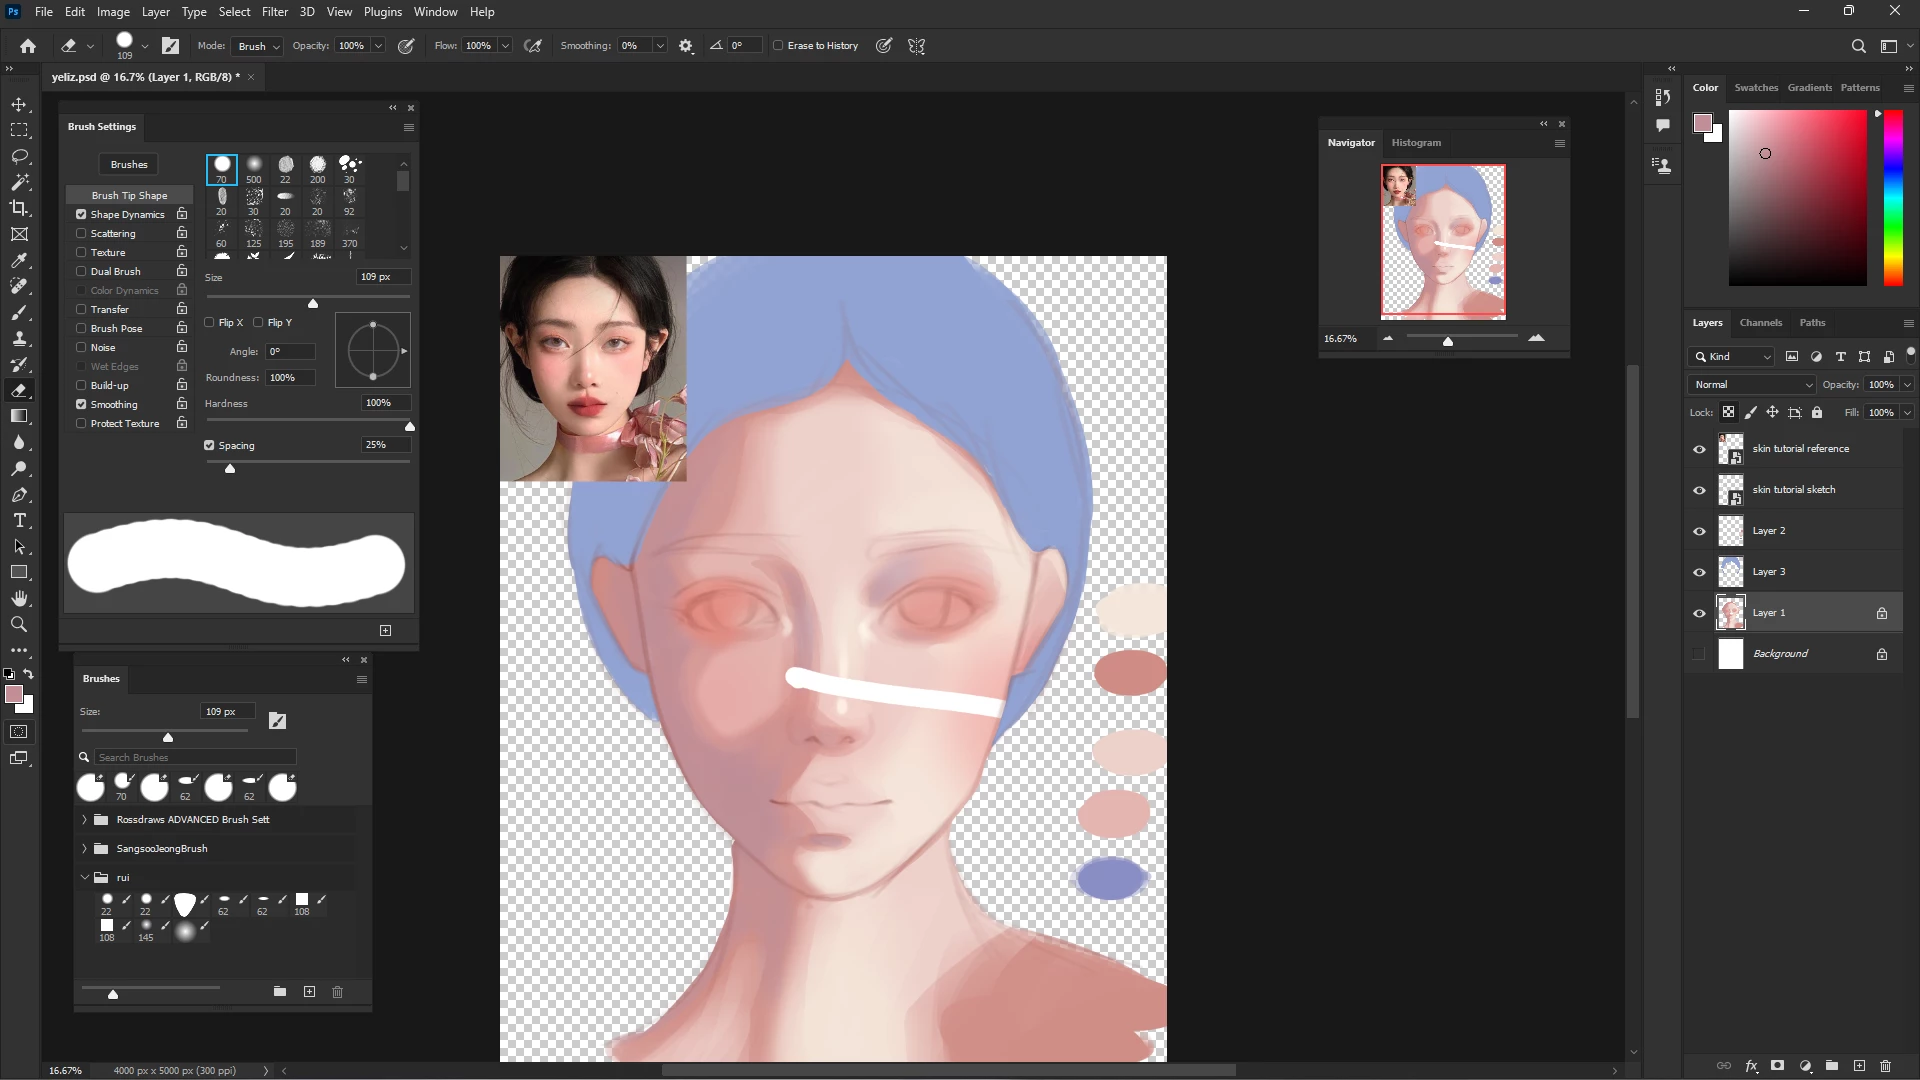Open the layer blend mode Normal dropdown
This screenshot has height=1080, width=1920.
(1752, 385)
